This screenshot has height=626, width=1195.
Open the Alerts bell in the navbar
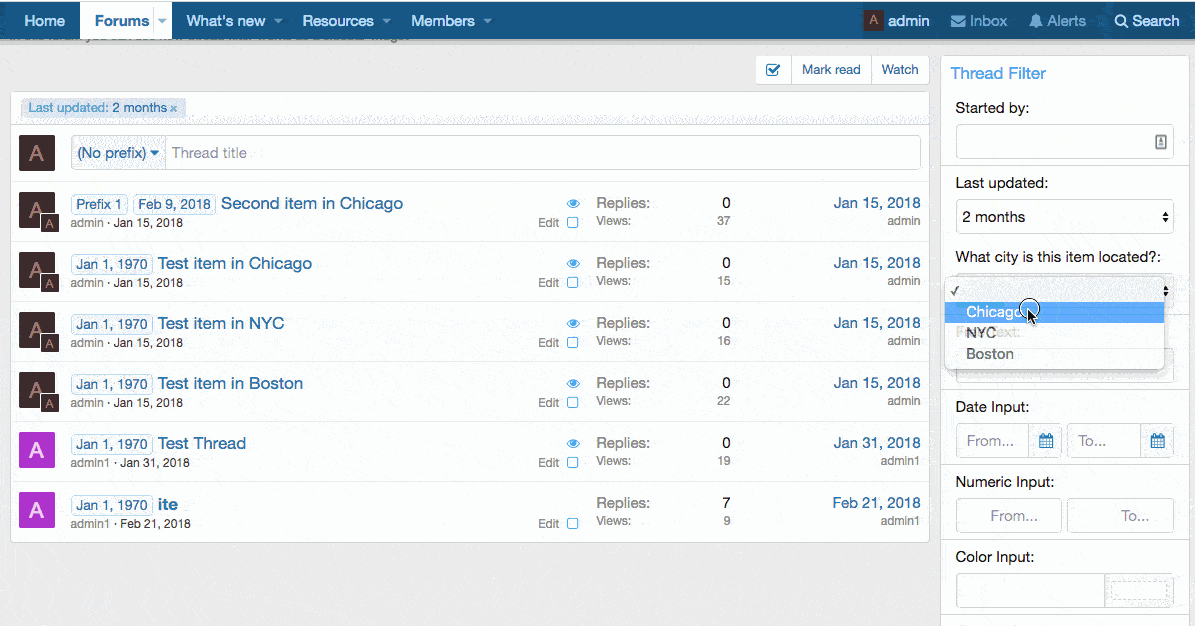[x=1057, y=21]
